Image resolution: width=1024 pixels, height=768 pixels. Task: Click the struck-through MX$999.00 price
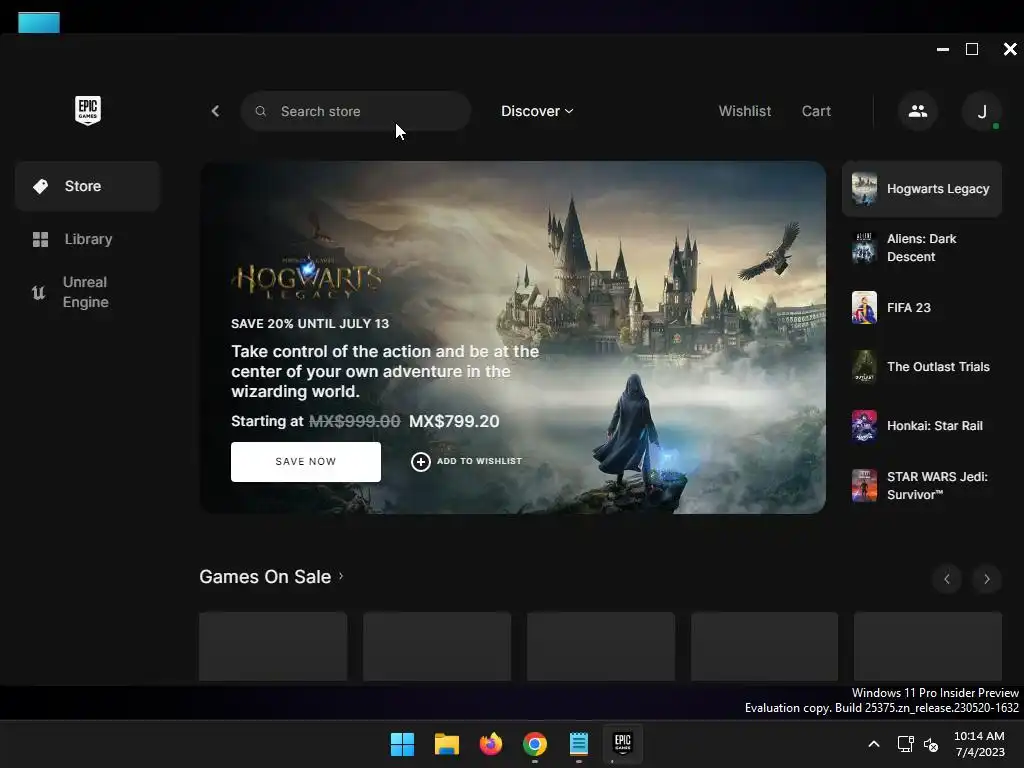pos(355,421)
